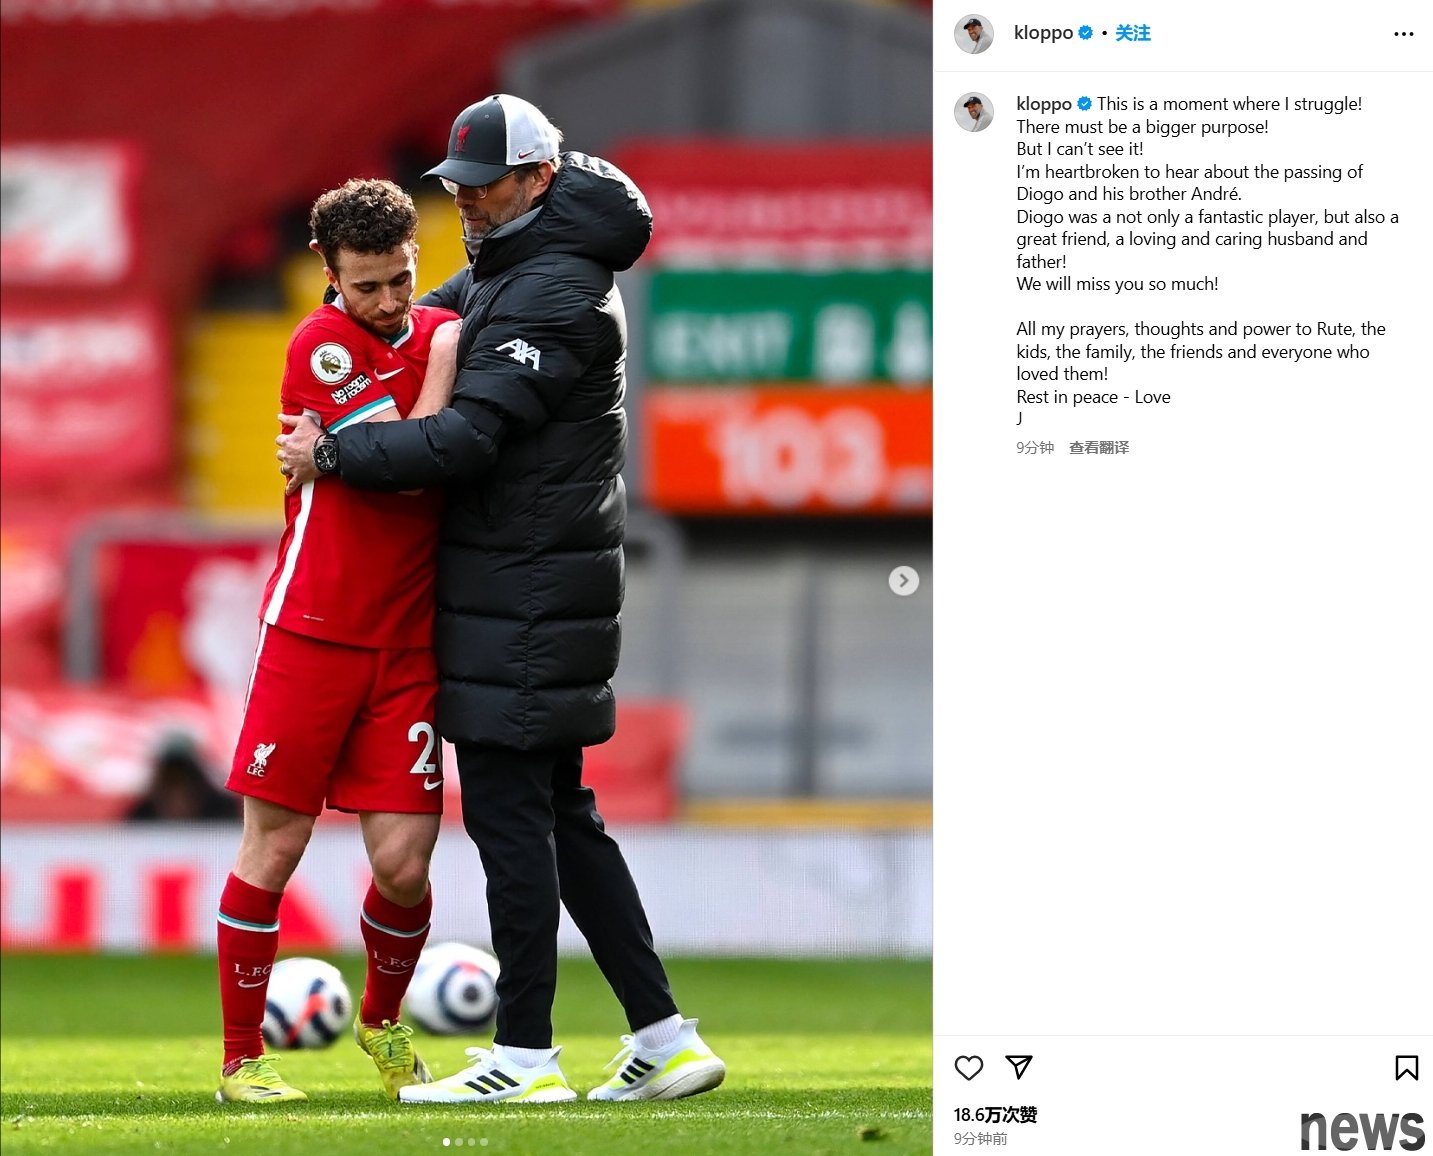
Task: Click the verified badge in the header
Action: point(1085,33)
